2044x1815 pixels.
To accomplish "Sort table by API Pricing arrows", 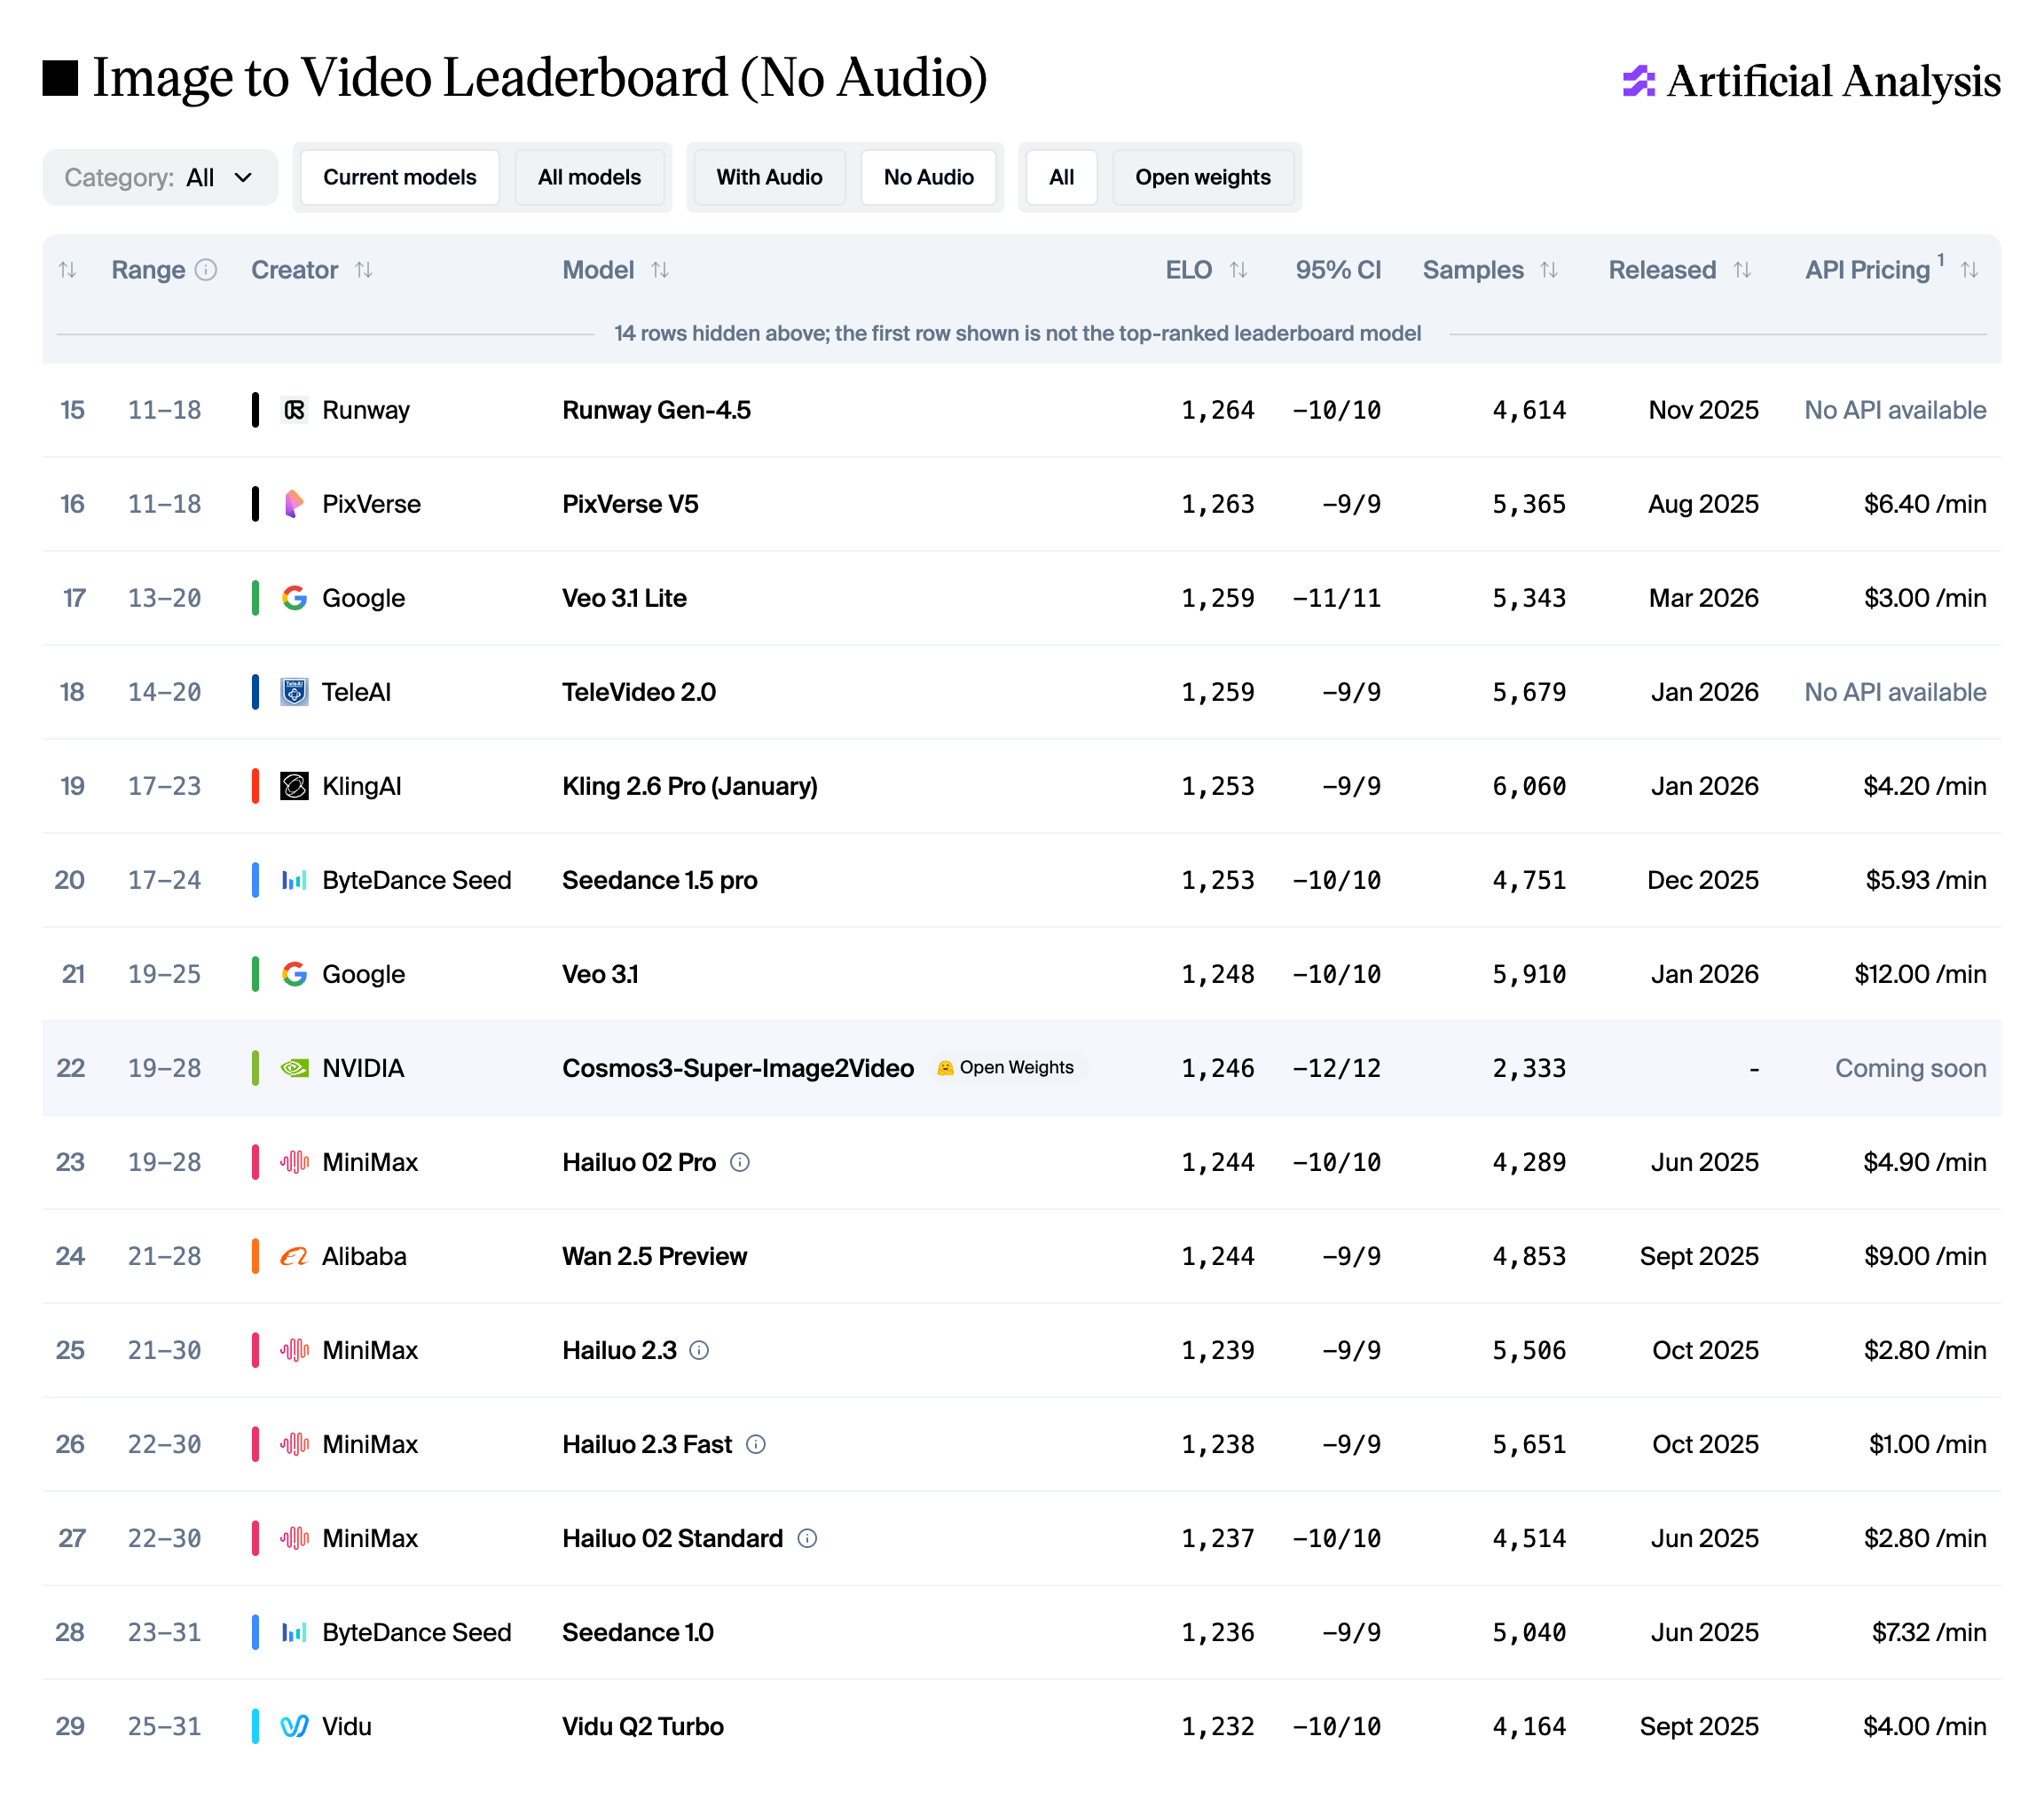I will tap(1969, 270).
